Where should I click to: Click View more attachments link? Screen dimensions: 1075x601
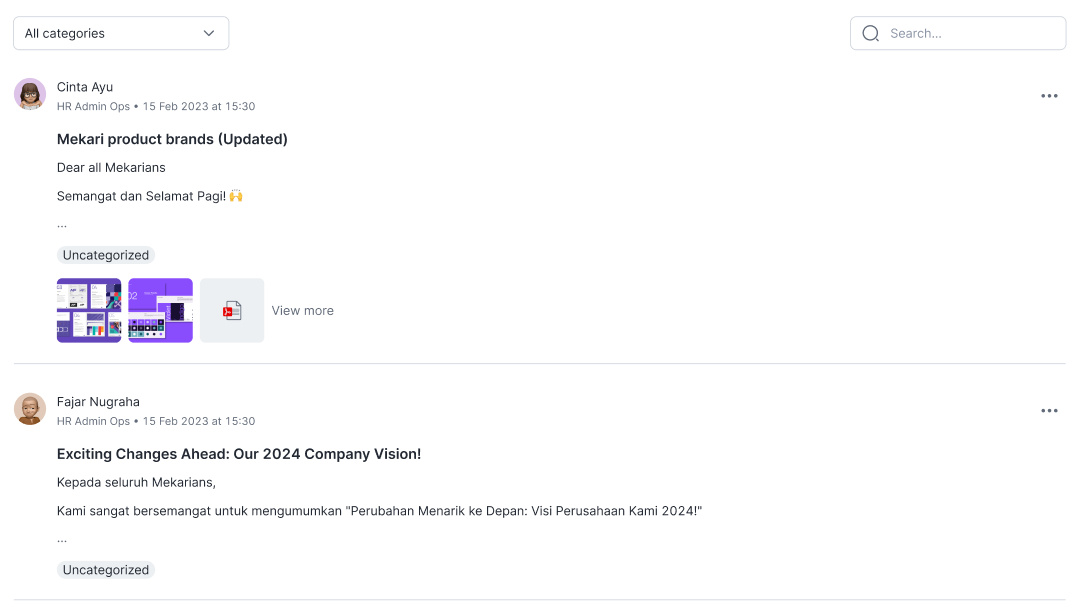click(x=302, y=310)
